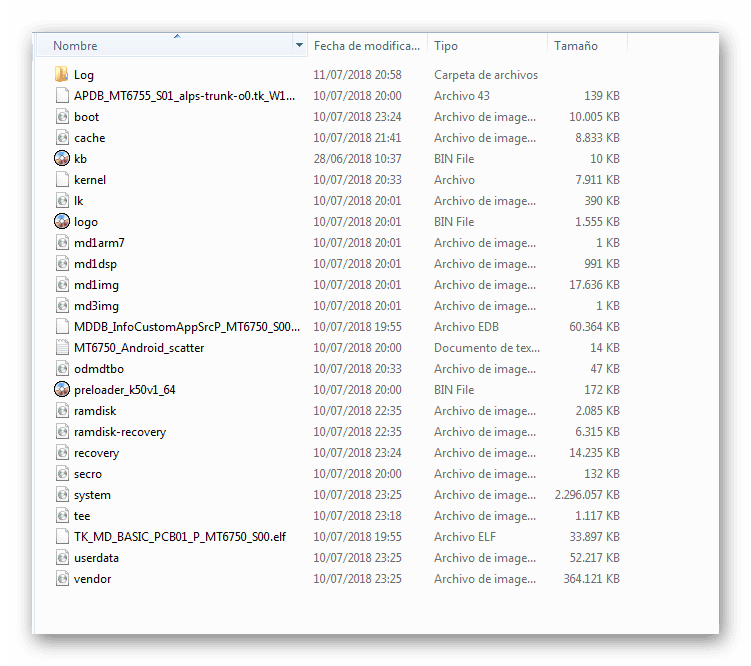751x666 pixels.
Task: Select the logo BIN file icon
Action: coord(62,222)
